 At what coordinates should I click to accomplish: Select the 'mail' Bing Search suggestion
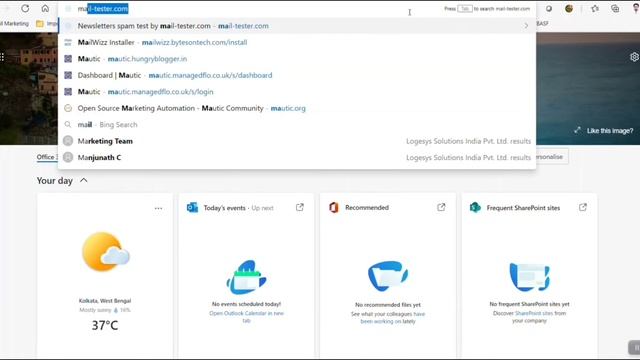coord(297,124)
